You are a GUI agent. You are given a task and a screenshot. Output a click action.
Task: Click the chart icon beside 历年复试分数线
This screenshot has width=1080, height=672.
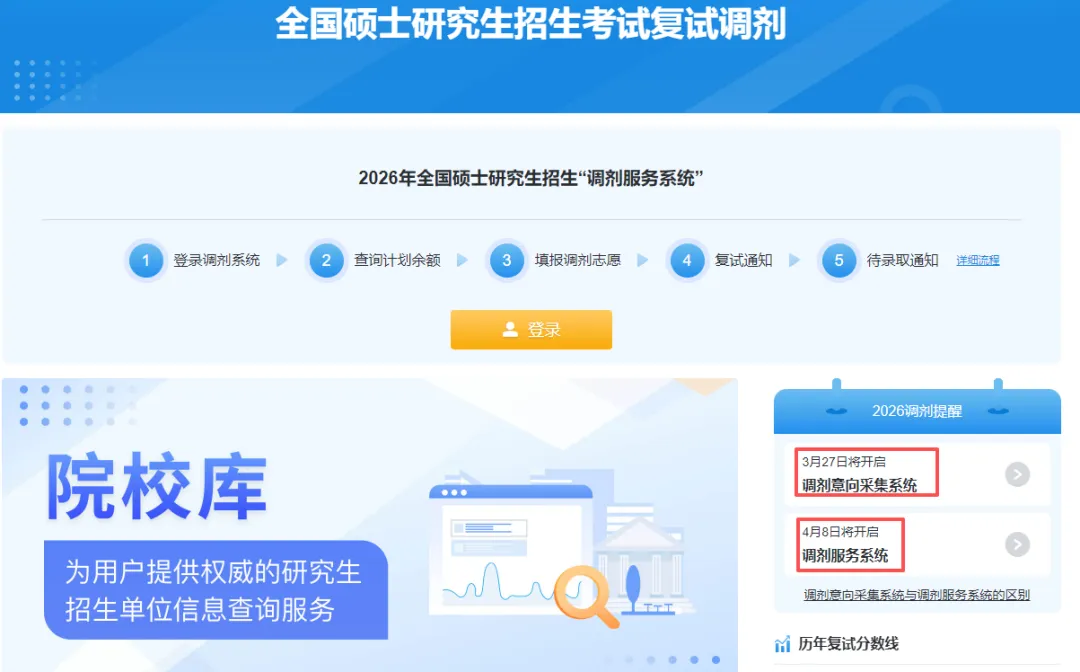[782, 644]
